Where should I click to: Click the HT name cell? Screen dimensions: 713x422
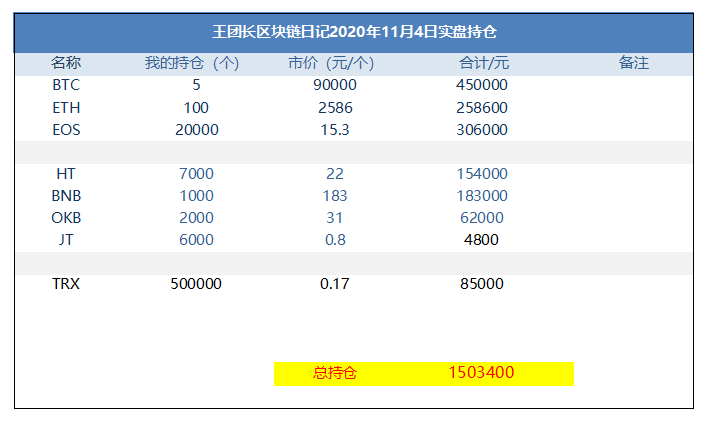[66, 174]
